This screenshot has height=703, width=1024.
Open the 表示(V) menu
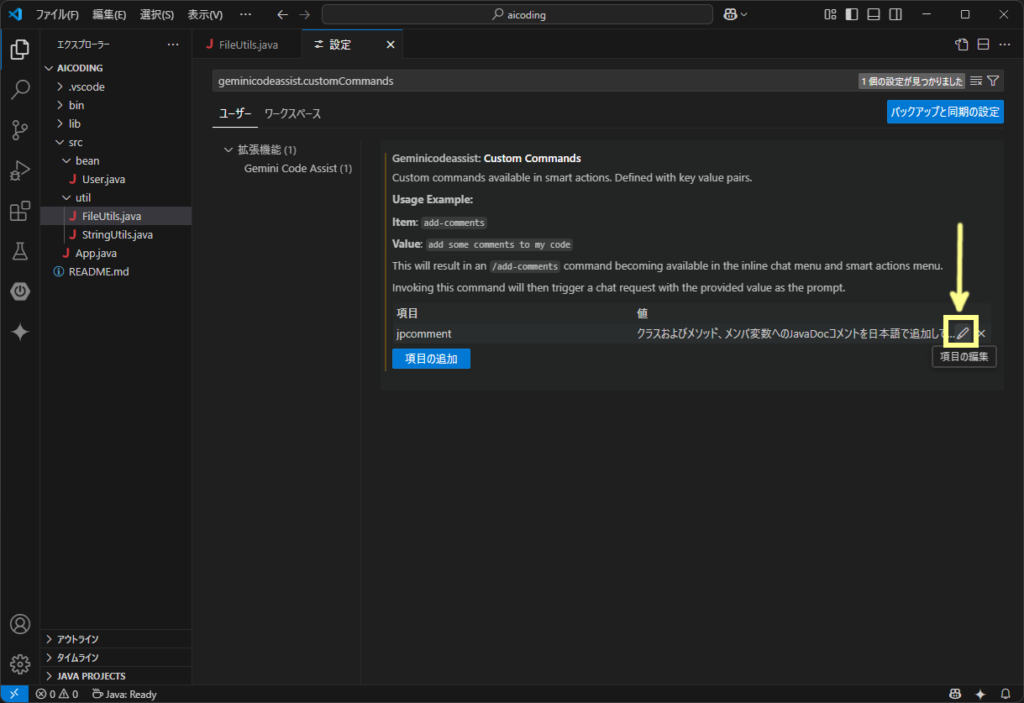pos(205,14)
